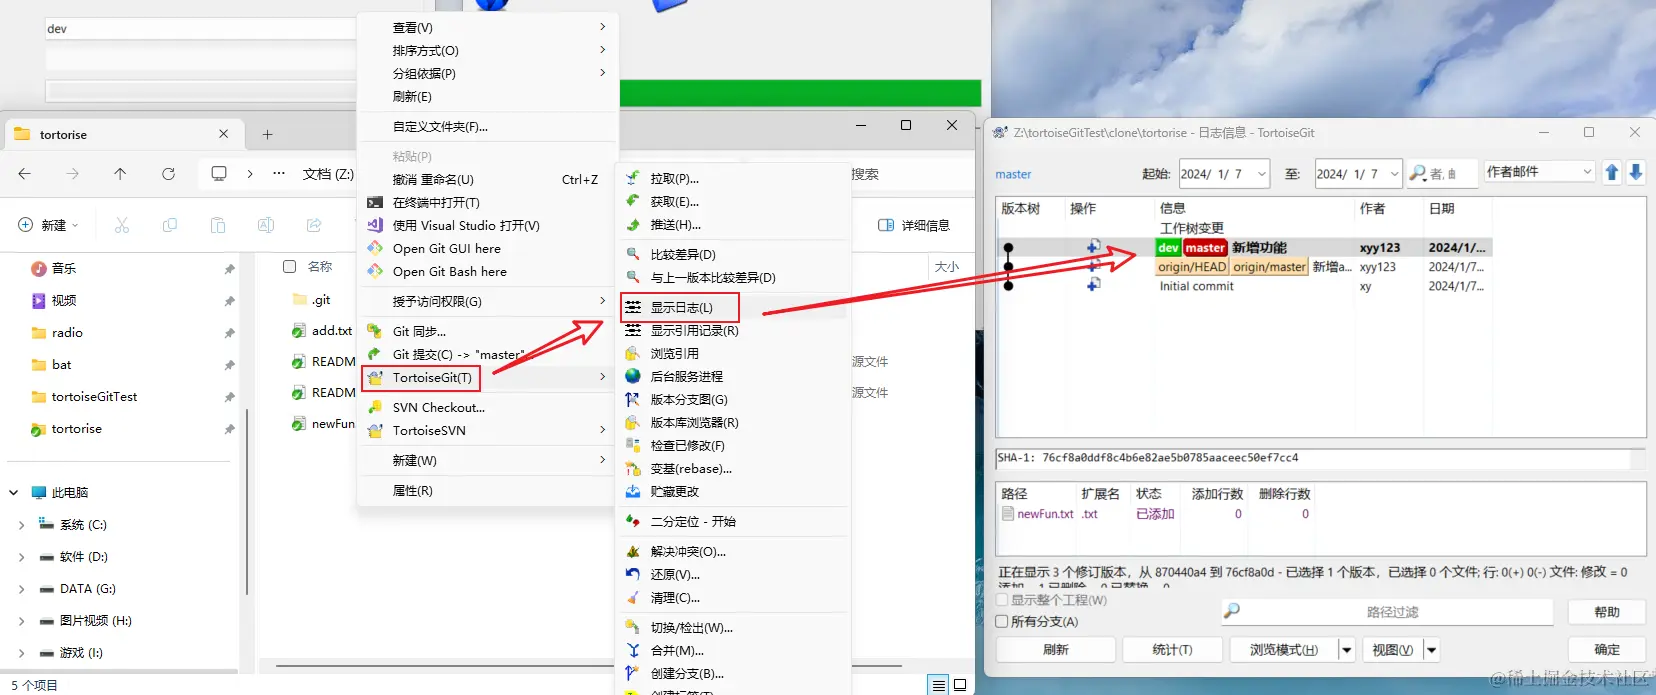This screenshot has width=1656, height=695.
Task: Select the origin/master commit row
Action: (1245, 267)
